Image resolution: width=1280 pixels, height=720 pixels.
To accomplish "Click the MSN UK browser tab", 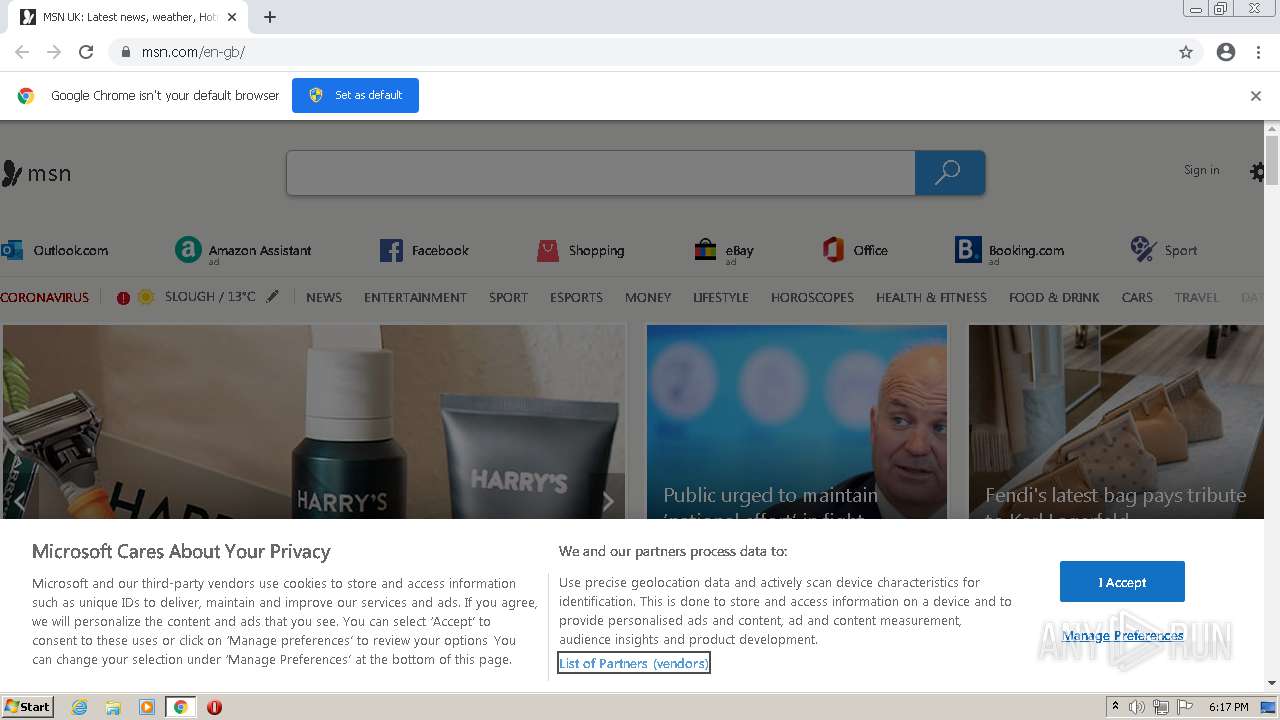I will [128, 17].
